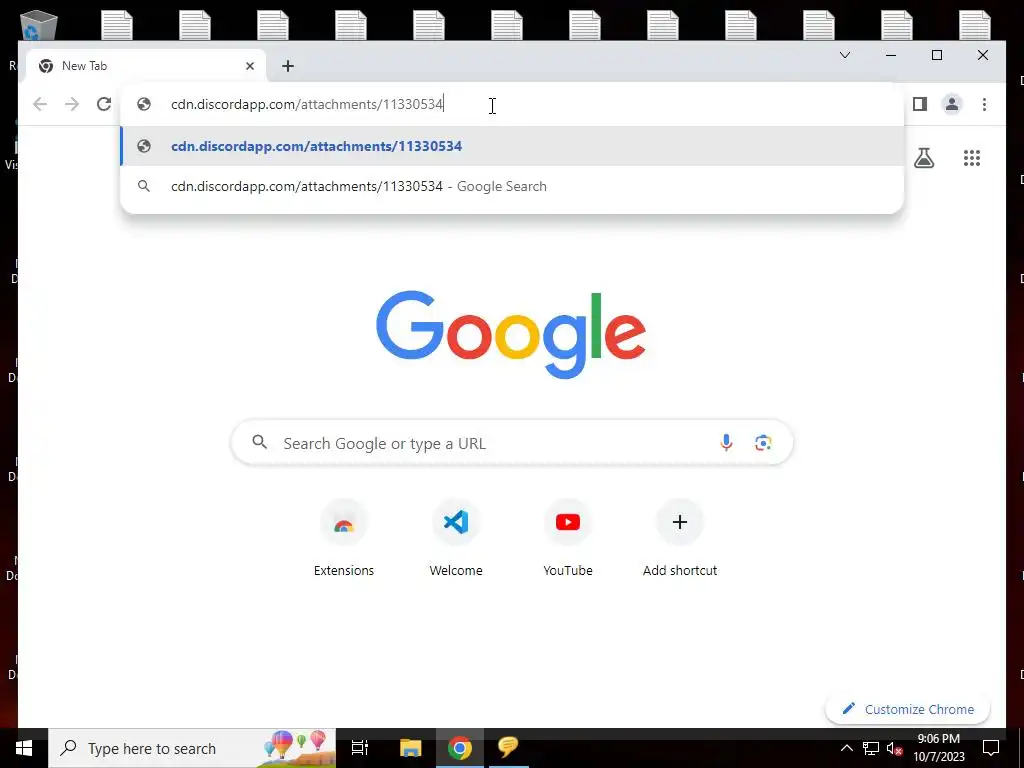The height and width of the screenshot is (768, 1024).
Task: Show hidden system tray icons
Action: 846,748
